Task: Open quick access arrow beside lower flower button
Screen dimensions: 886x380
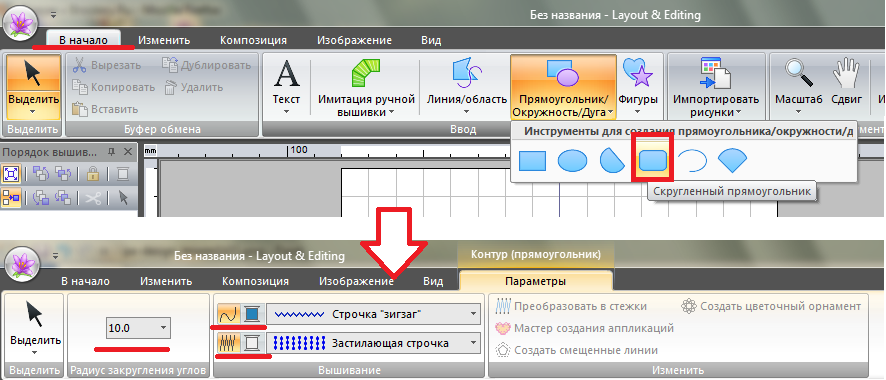Action: pyautogui.click(x=54, y=255)
